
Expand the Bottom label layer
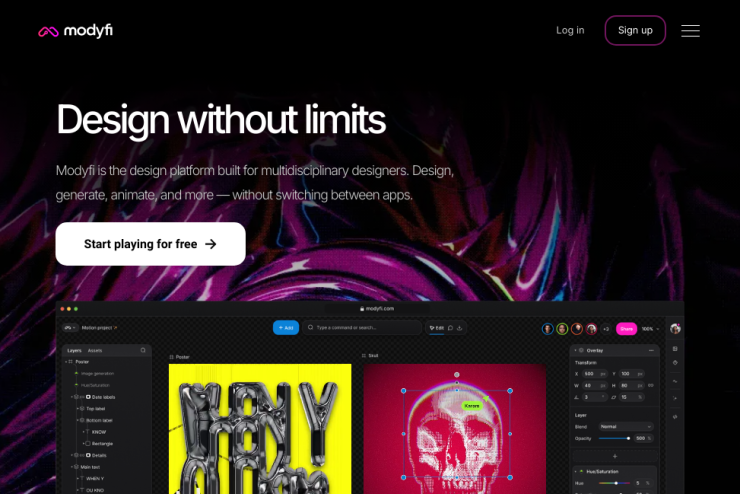(77, 420)
